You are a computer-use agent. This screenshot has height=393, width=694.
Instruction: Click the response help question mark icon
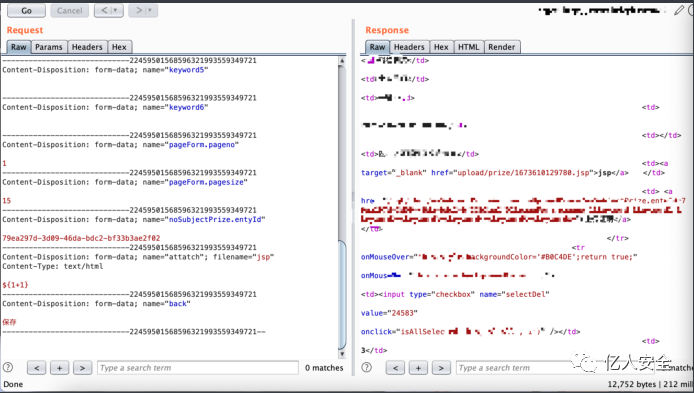tap(366, 367)
